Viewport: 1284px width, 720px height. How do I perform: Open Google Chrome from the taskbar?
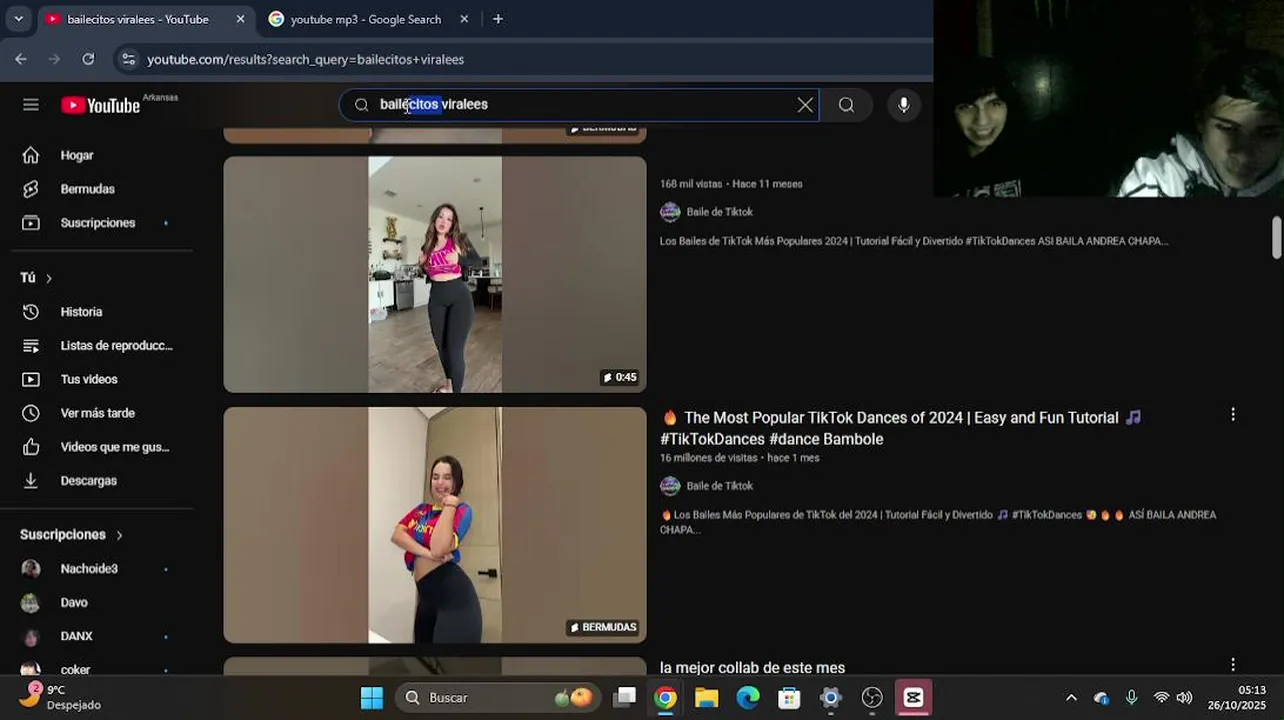(665, 698)
